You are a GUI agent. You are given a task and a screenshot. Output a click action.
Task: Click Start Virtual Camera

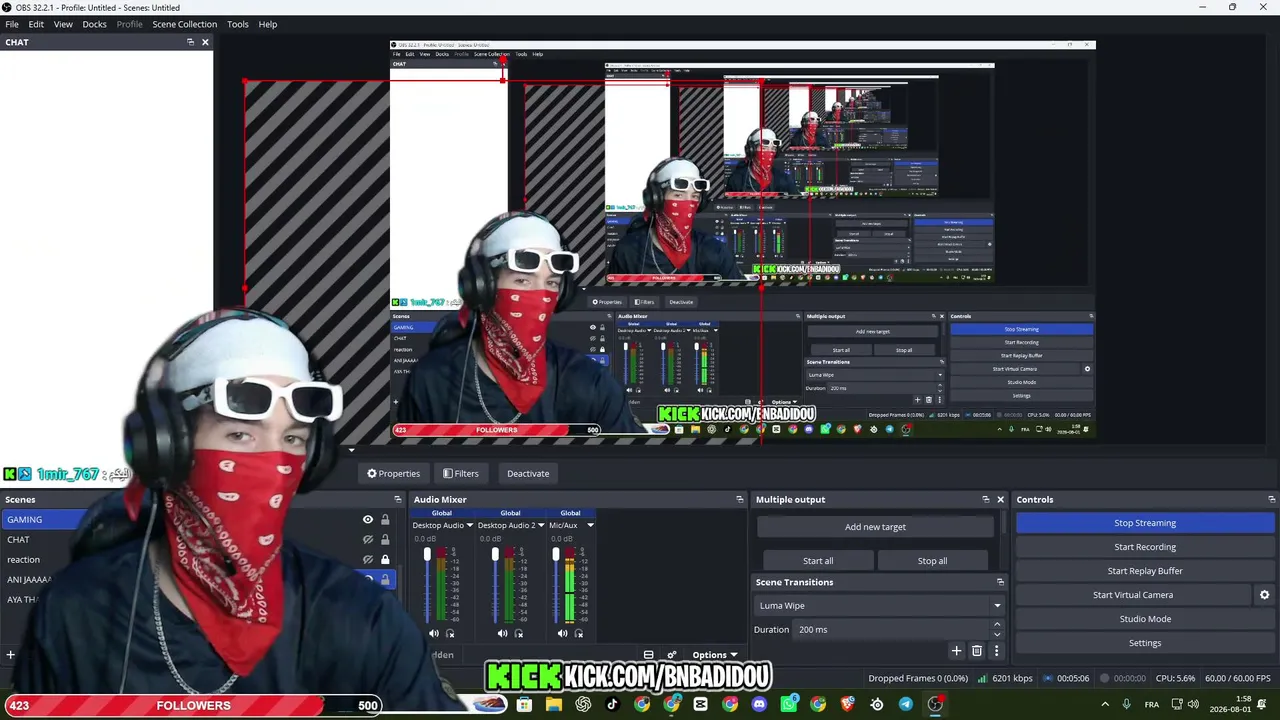click(x=1133, y=595)
